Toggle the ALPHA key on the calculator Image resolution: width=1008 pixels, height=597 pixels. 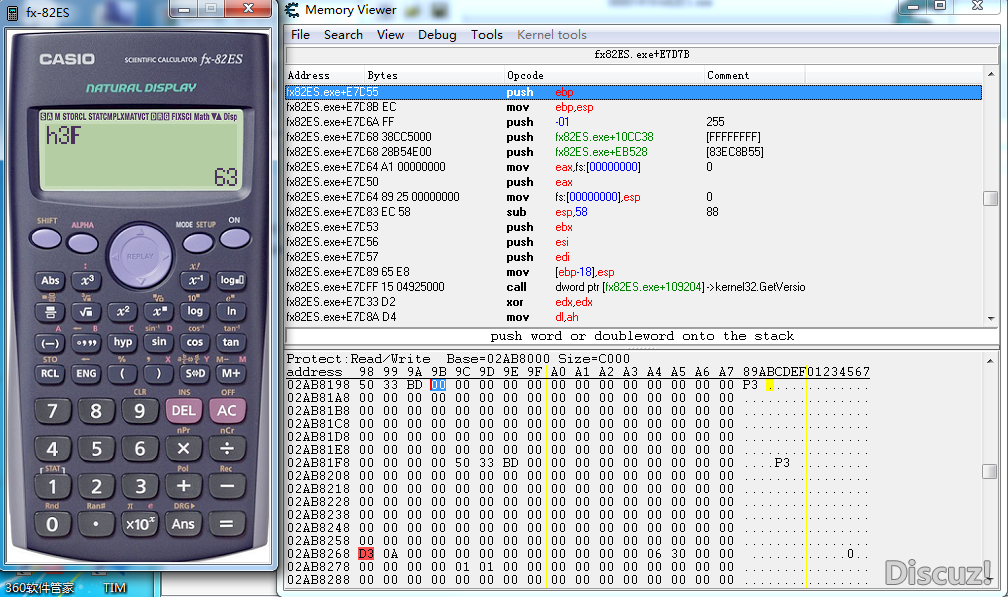tap(82, 243)
